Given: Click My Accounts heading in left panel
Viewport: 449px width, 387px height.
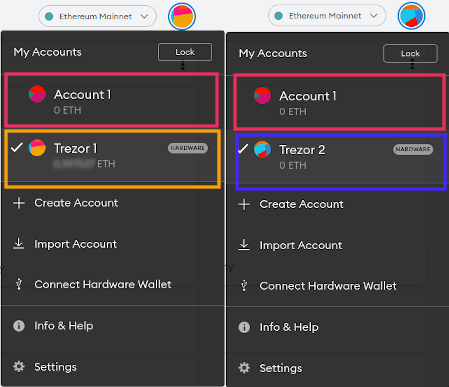Looking at the screenshot, I should click(47, 52).
